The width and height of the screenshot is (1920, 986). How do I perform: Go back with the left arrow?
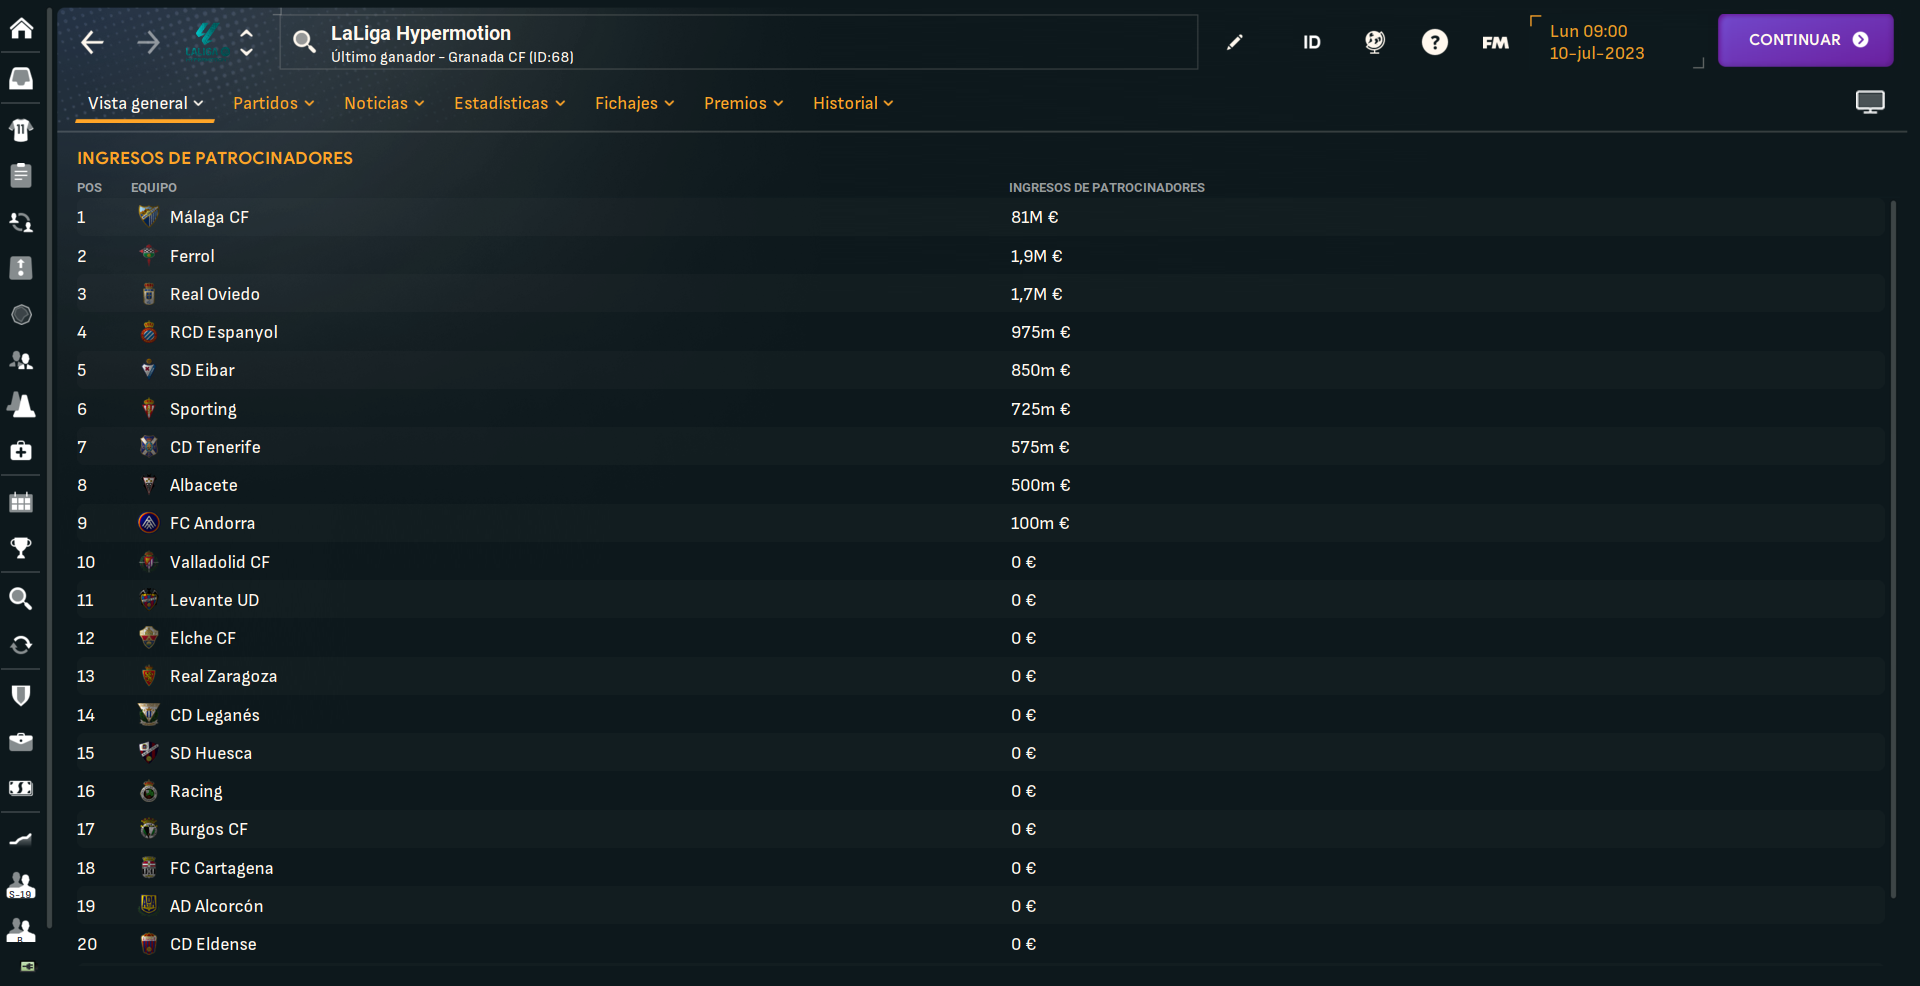point(92,42)
